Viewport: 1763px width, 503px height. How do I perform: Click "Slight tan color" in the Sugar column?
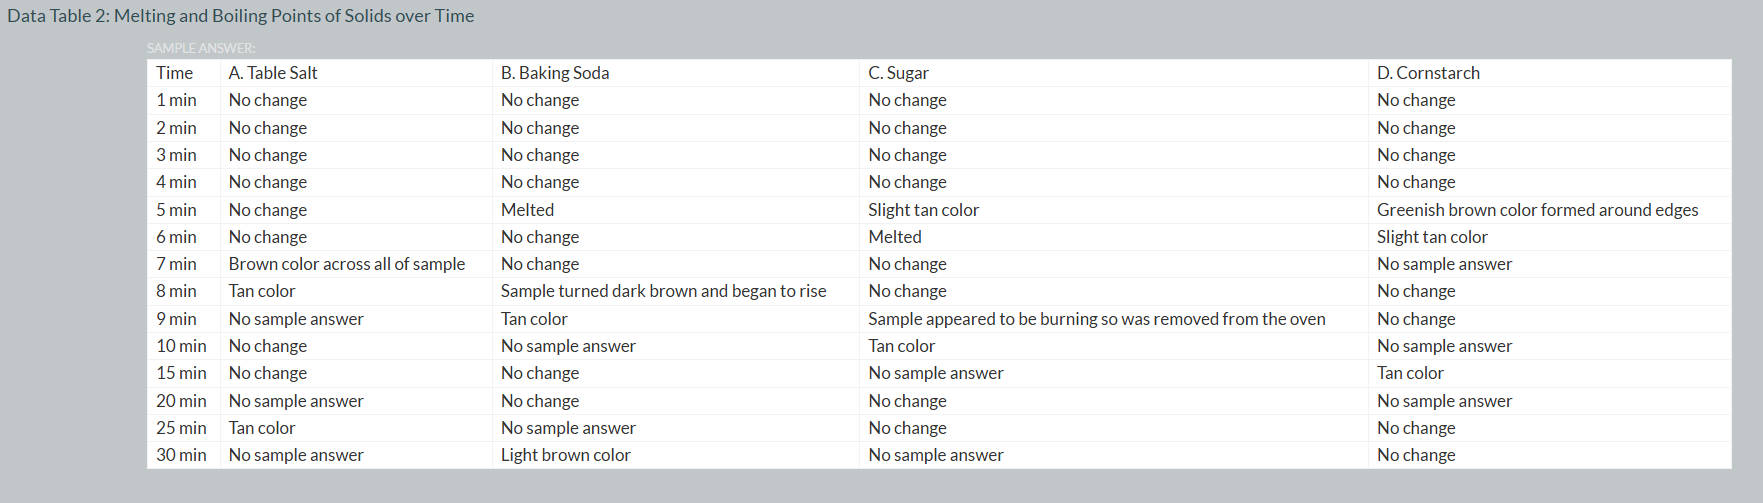tap(923, 210)
